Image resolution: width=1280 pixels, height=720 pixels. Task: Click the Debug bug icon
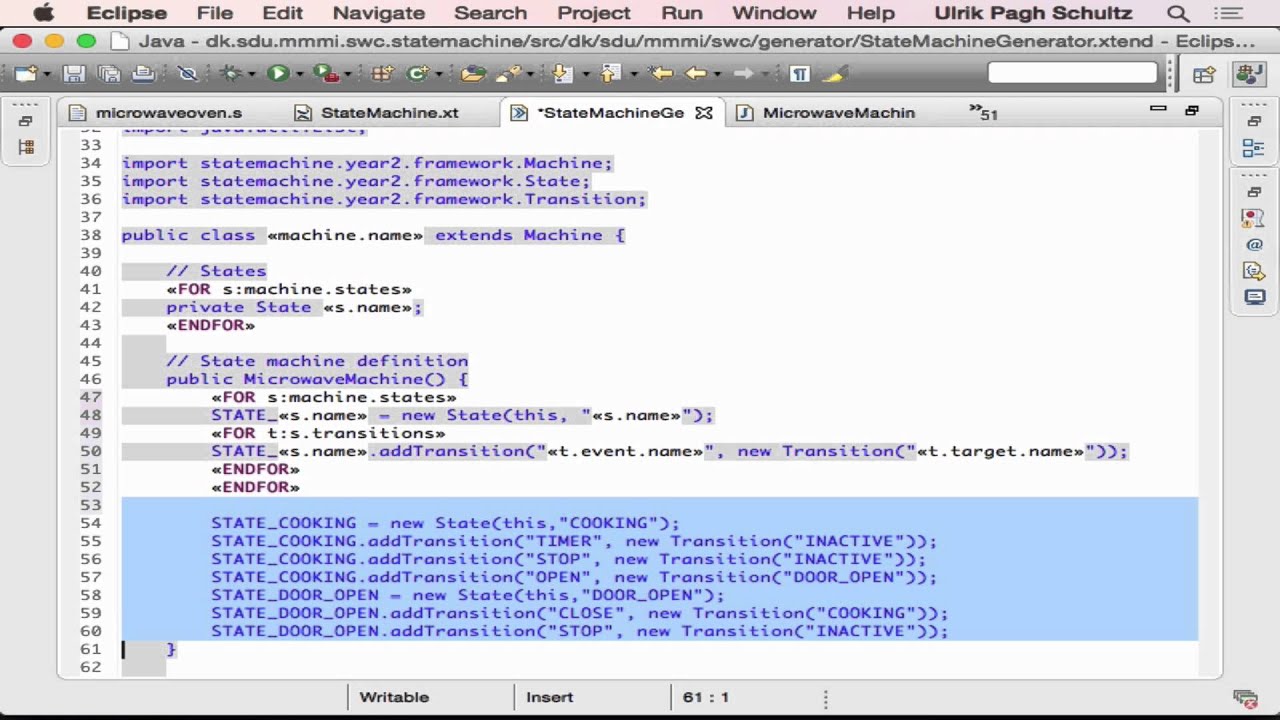point(231,73)
